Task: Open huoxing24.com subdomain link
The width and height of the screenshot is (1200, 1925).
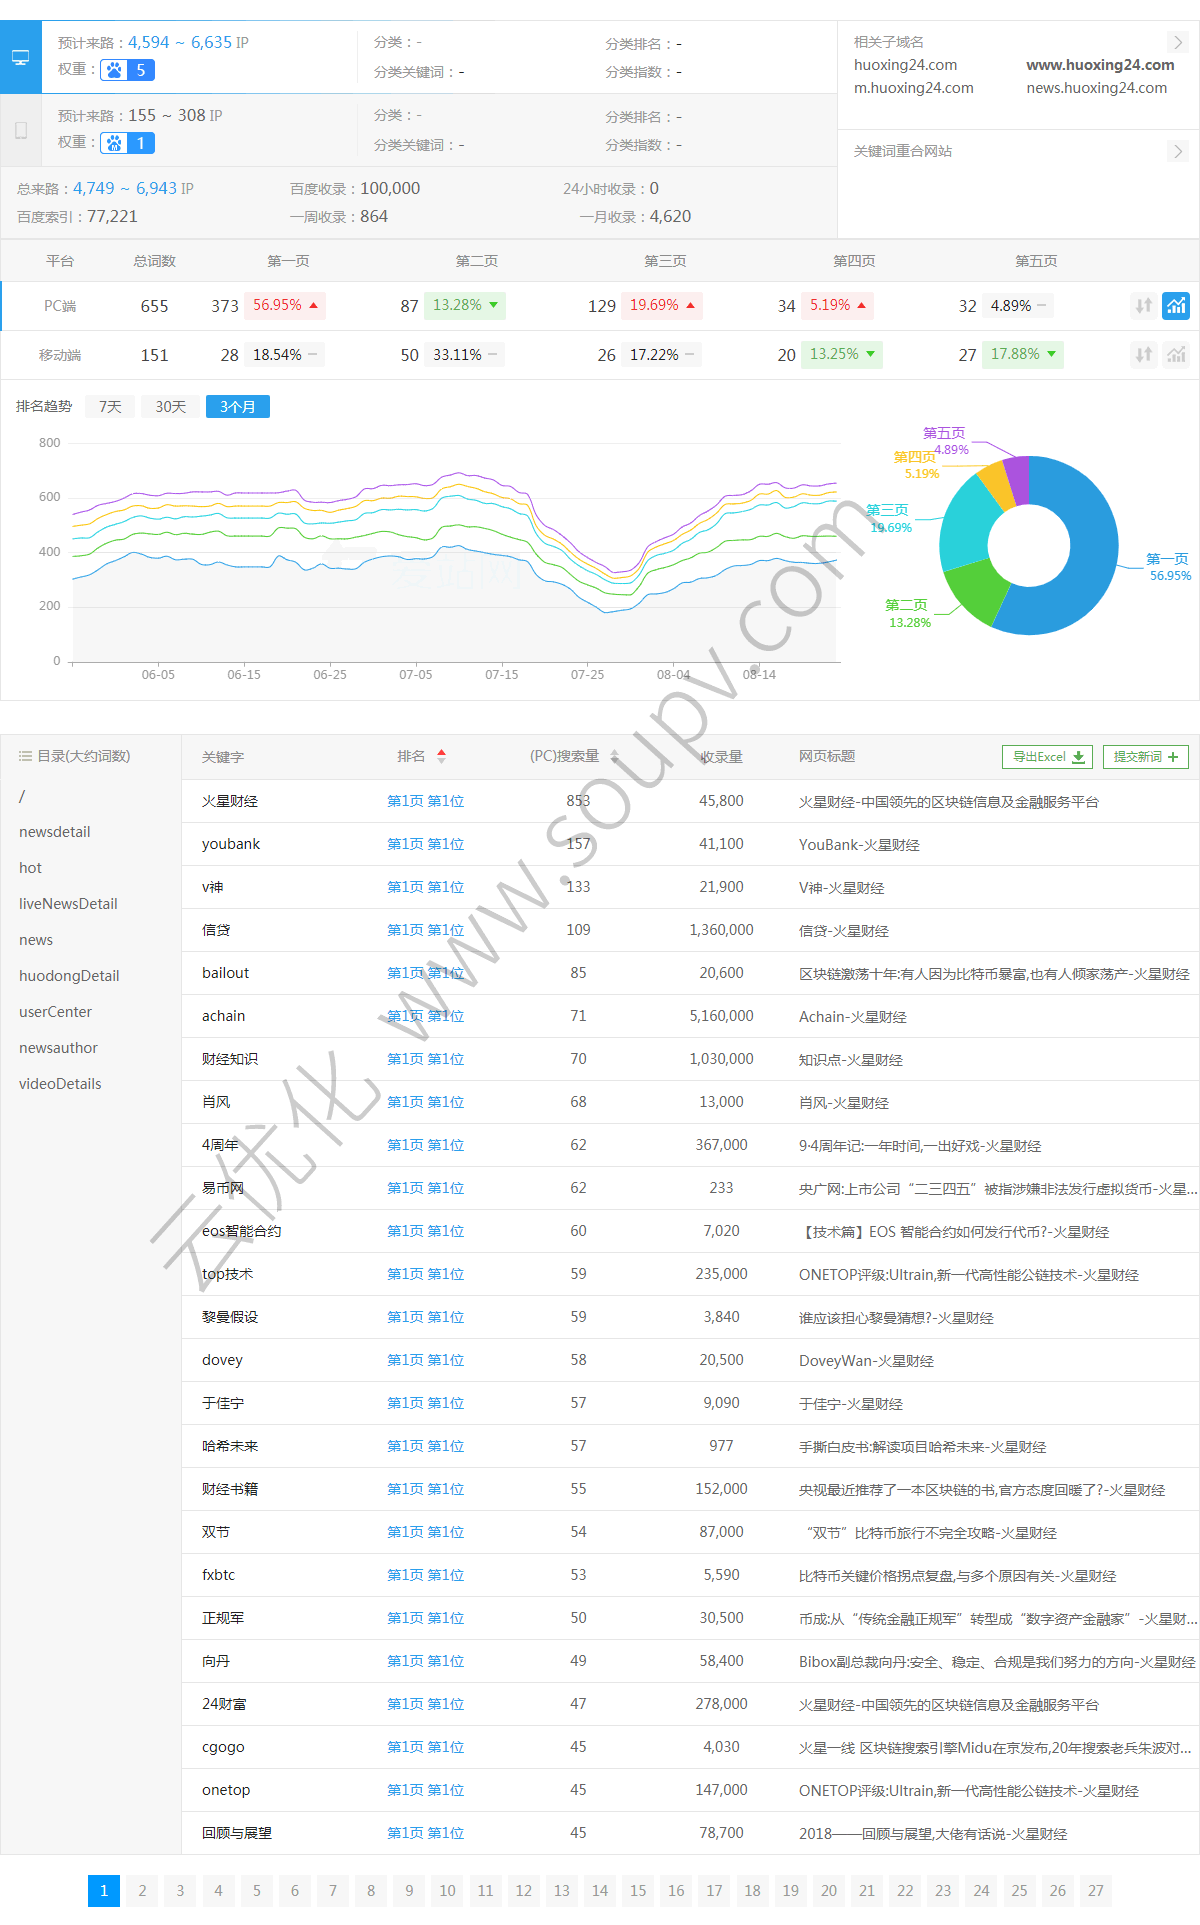Action: tap(905, 65)
